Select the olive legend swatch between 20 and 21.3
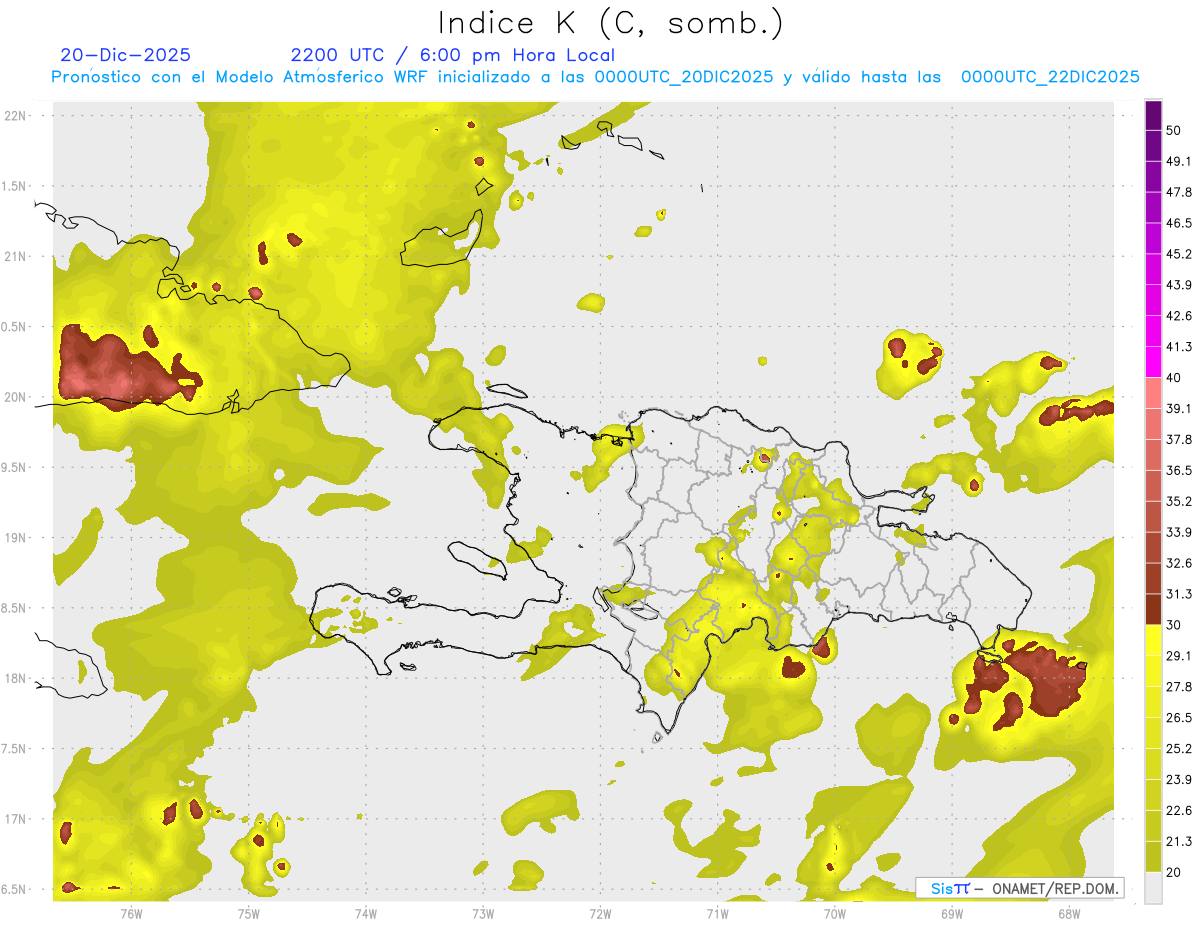The width and height of the screenshot is (1200, 927). [1154, 857]
